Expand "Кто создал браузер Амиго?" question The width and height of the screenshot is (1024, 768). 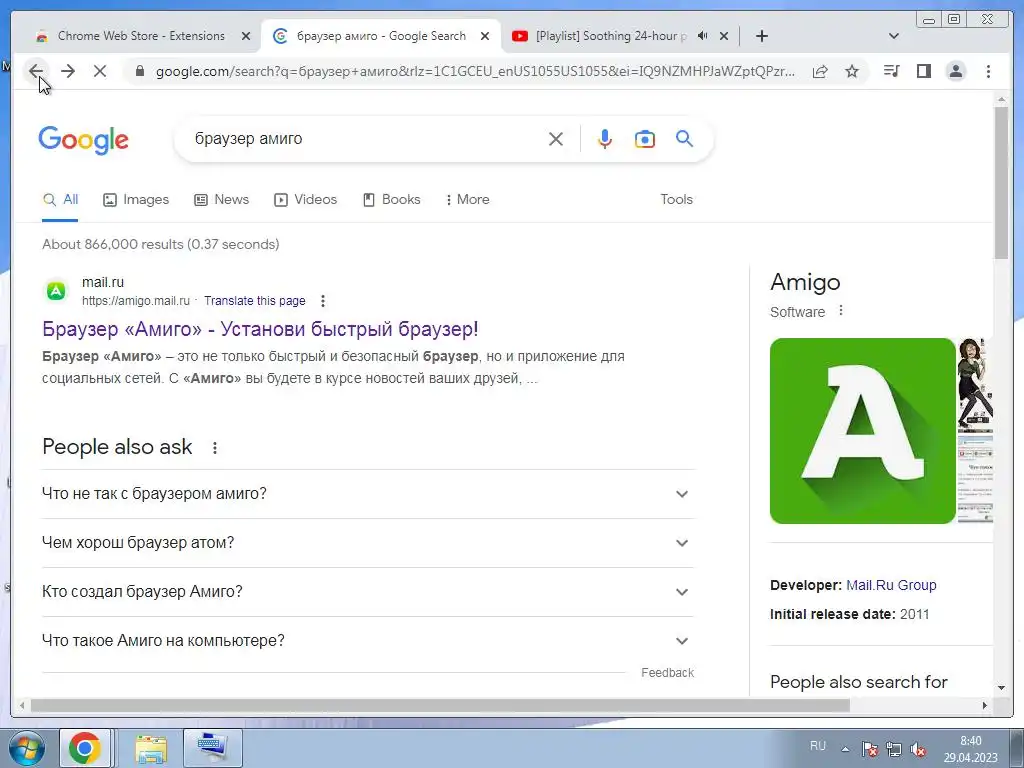(x=368, y=592)
